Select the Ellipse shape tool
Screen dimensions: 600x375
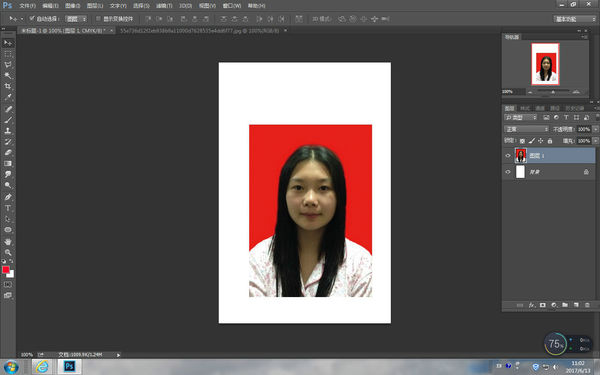[x=8, y=230]
